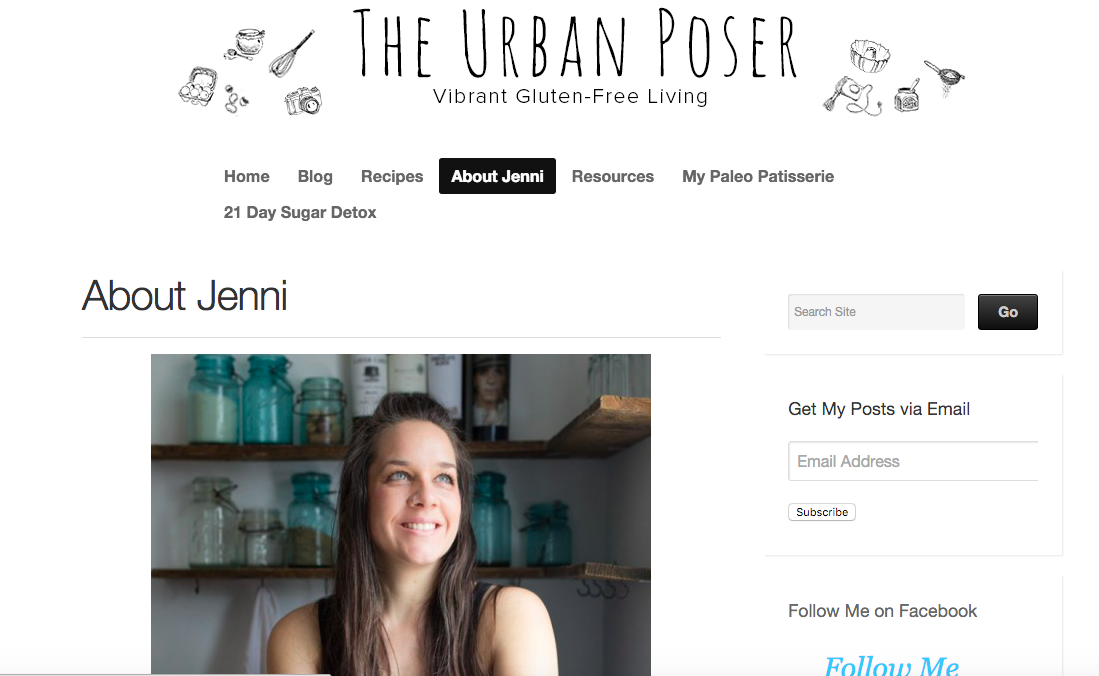Focus the Search Site field
Viewport: 1099px width, 676px height.
tap(876, 312)
